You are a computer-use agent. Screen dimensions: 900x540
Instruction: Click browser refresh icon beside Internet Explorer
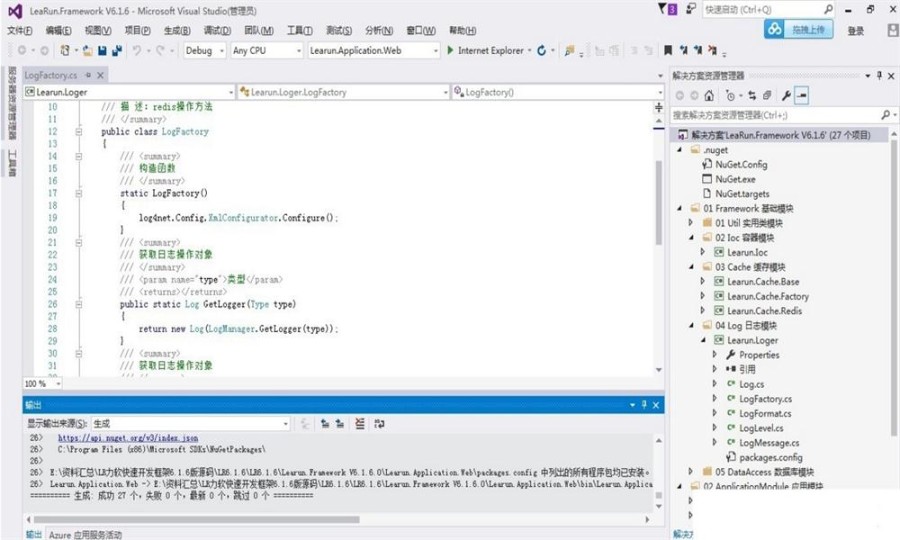coord(541,50)
